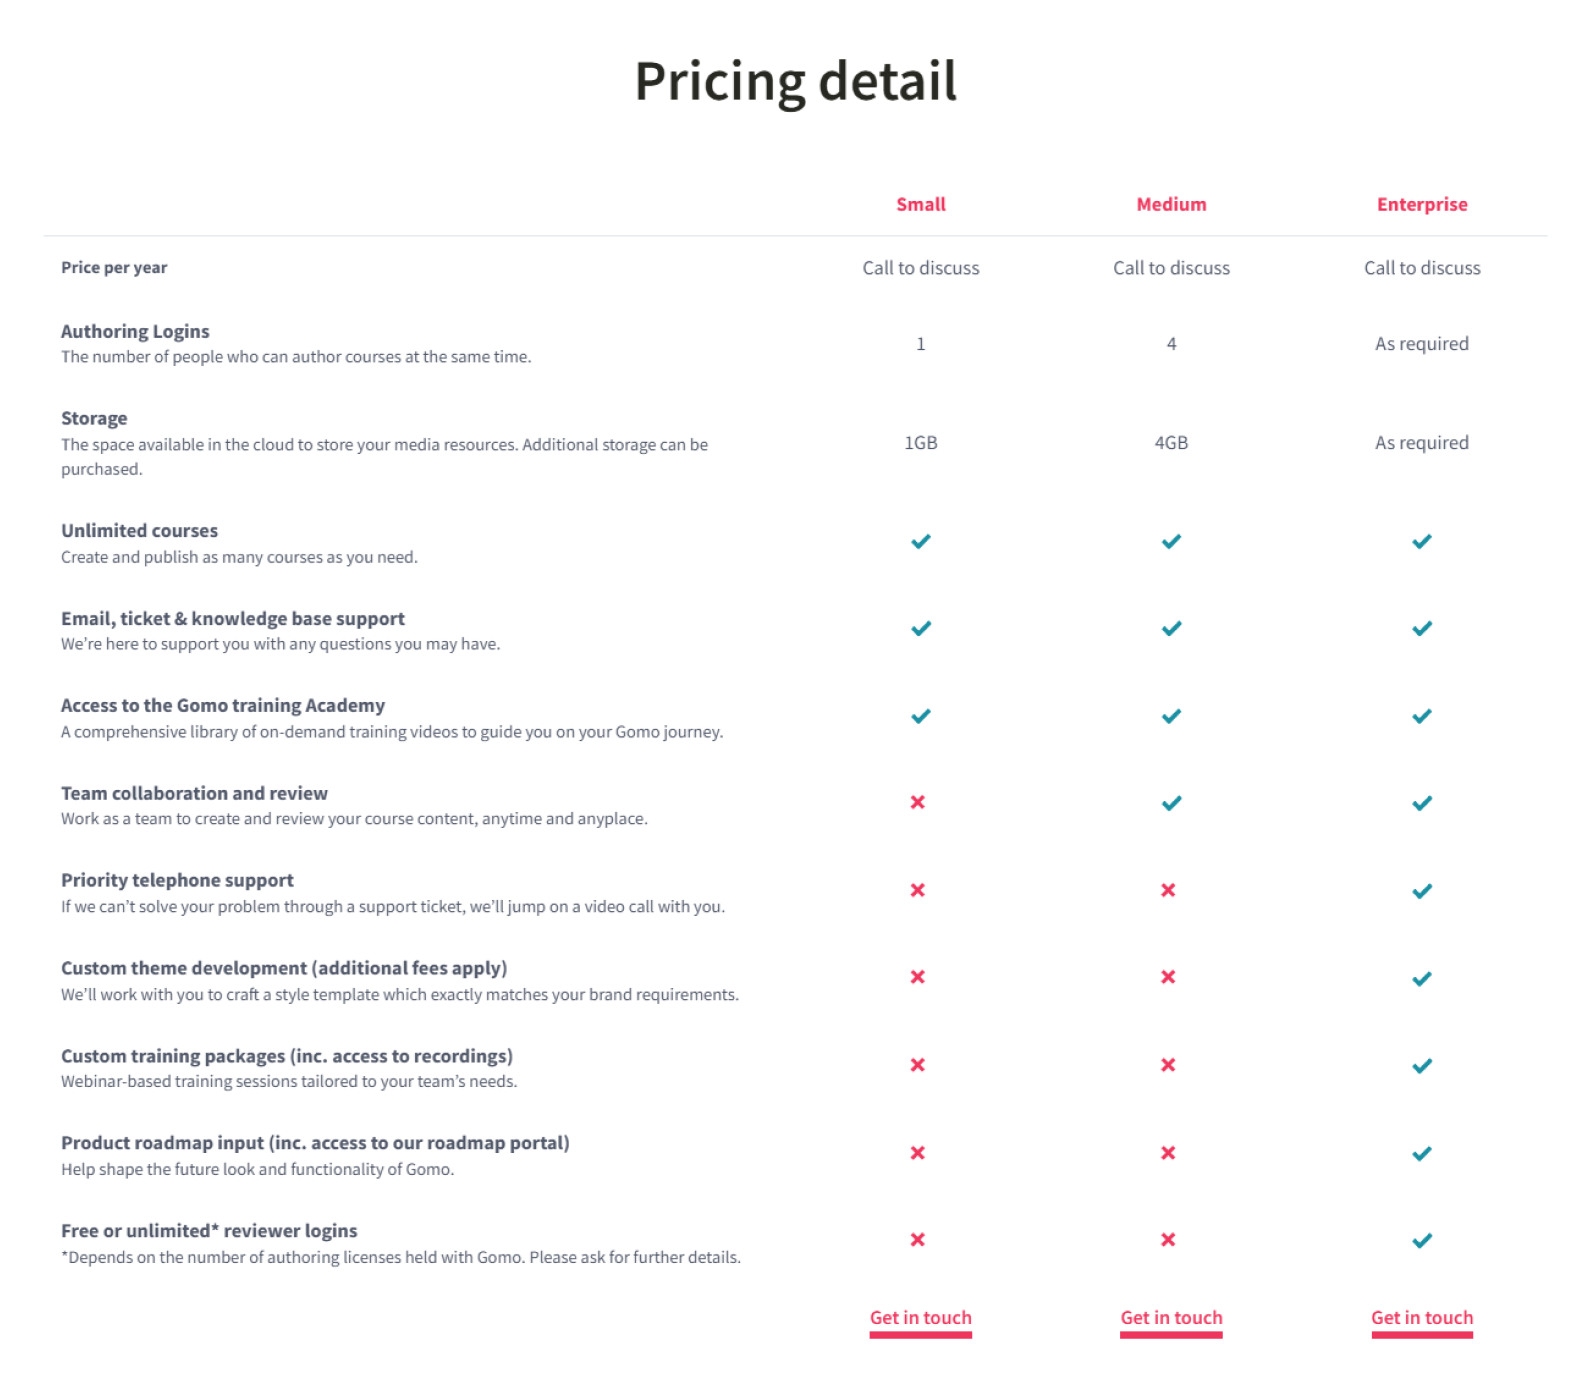This screenshot has height=1394, width=1584.
Task: Click Get in touch under Enterprise
Action: [x=1421, y=1317]
